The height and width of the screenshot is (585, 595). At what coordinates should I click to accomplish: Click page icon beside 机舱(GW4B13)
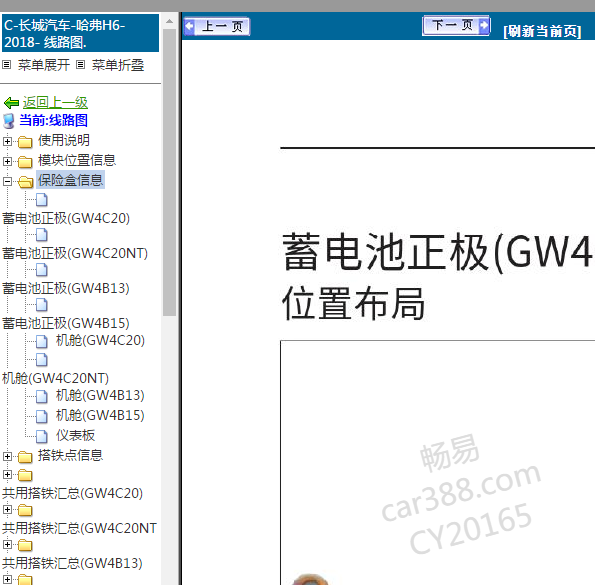click(42, 396)
